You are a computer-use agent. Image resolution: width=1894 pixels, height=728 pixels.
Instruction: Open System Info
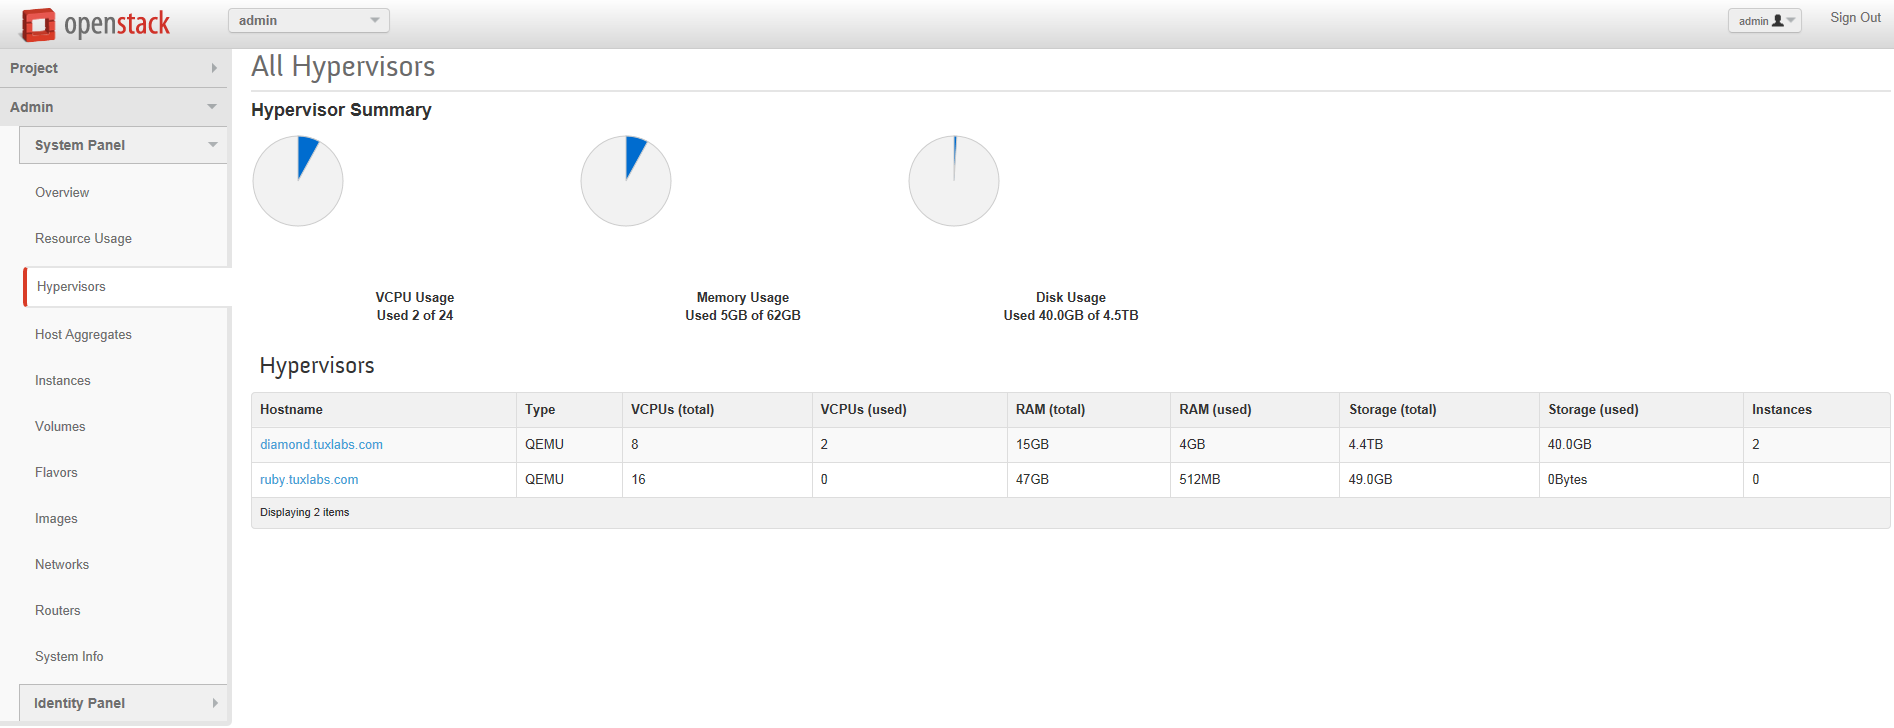click(69, 657)
